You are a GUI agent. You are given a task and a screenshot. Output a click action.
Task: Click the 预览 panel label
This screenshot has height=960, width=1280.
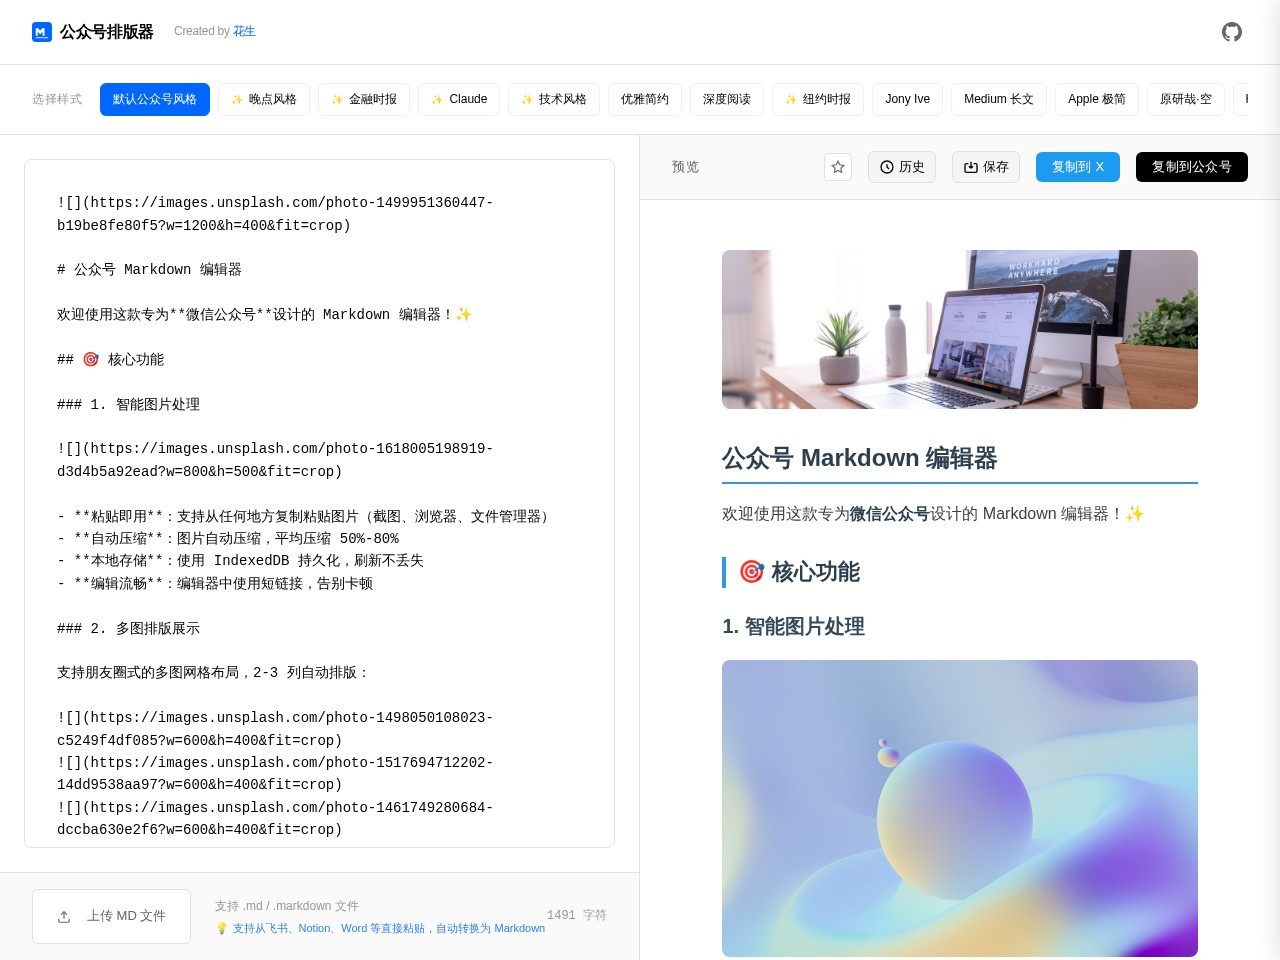pos(685,167)
